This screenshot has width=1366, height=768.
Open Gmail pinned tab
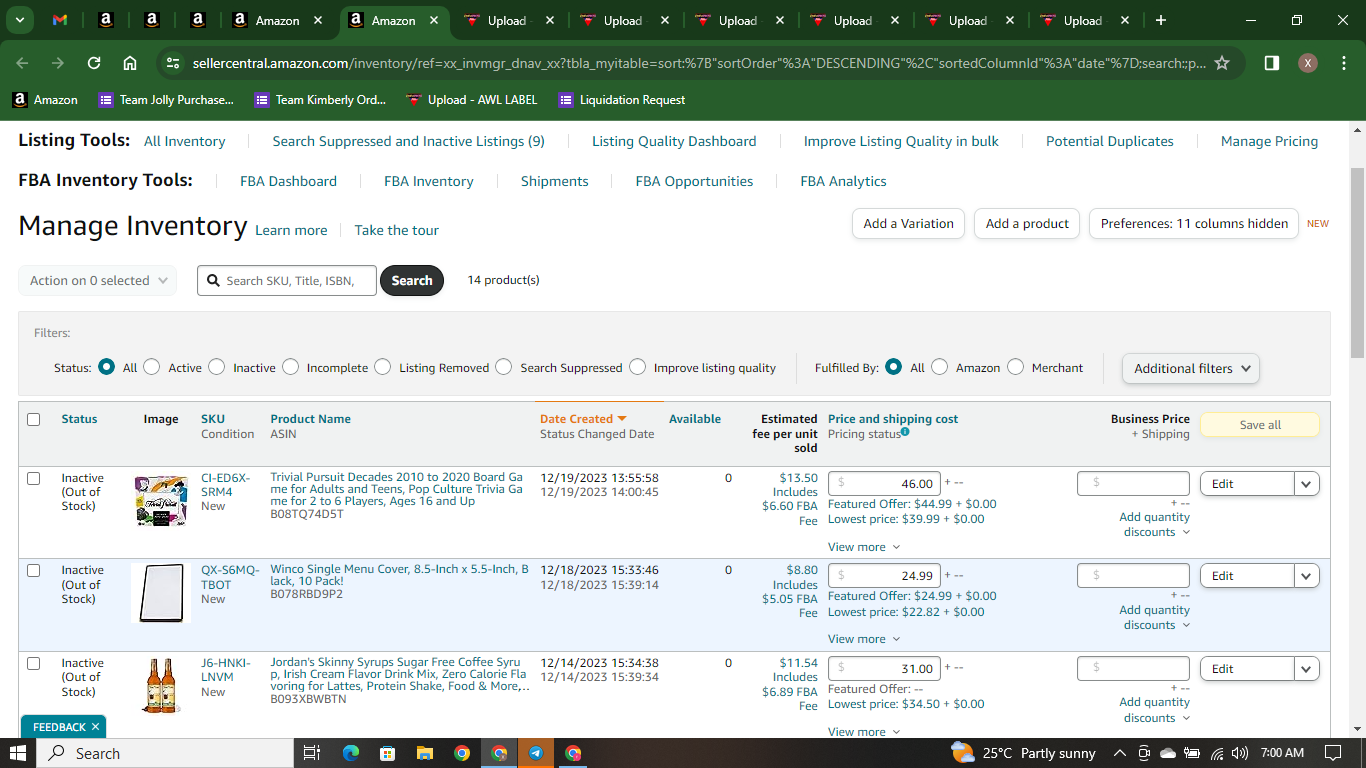point(60,20)
